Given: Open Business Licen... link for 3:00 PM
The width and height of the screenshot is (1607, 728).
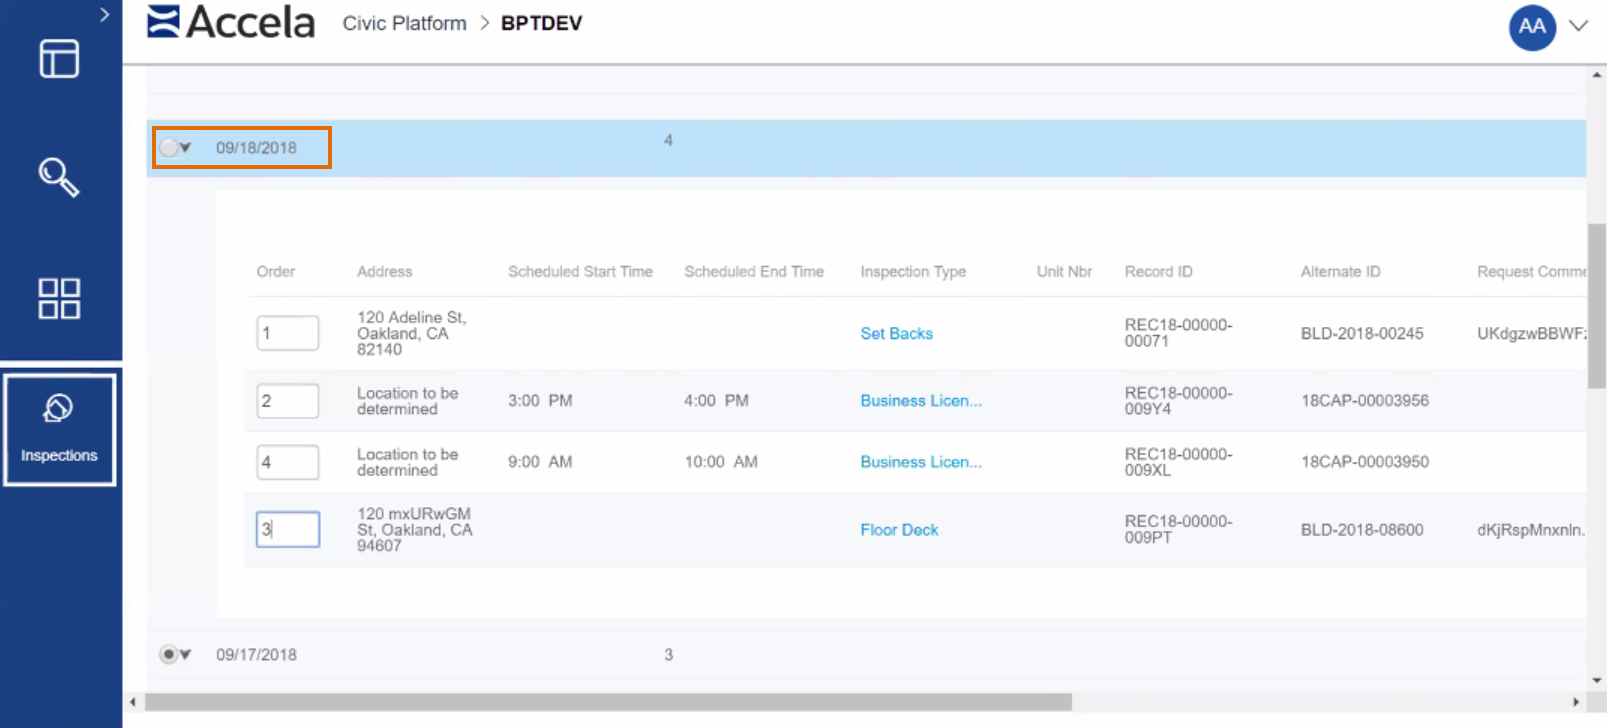Looking at the screenshot, I should click(920, 401).
